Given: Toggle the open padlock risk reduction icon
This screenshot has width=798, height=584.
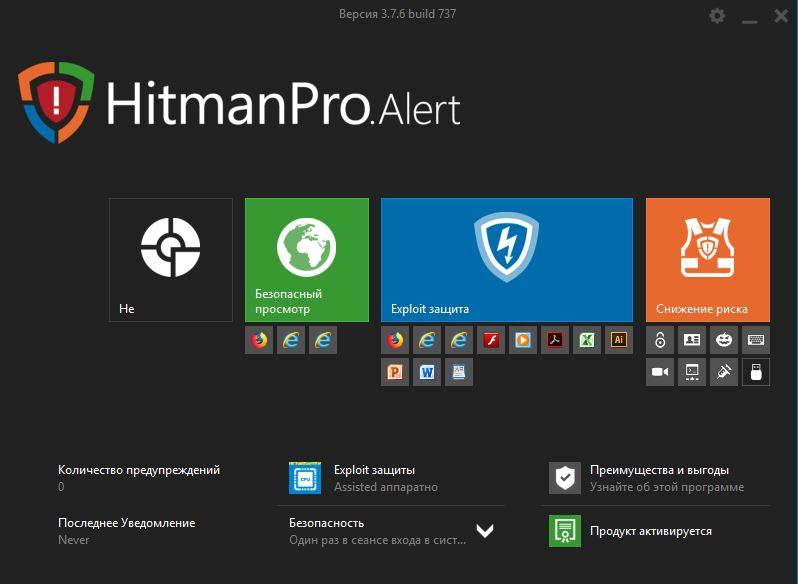Looking at the screenshot, I should 660,340.
